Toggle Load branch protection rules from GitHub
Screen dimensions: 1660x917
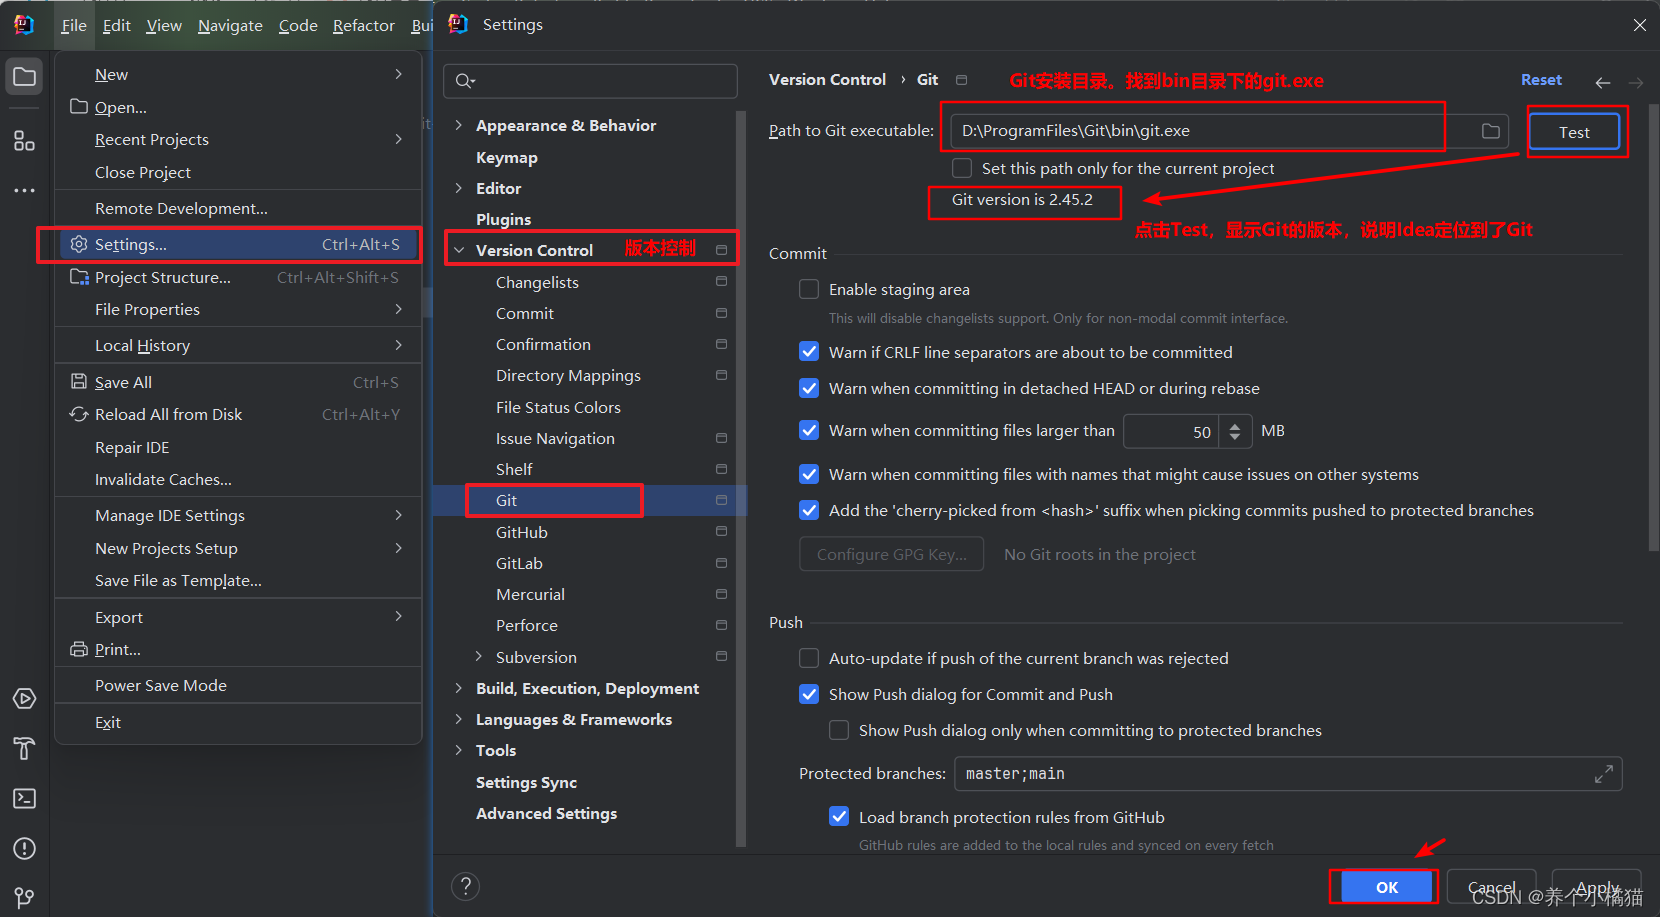(839, 817)
